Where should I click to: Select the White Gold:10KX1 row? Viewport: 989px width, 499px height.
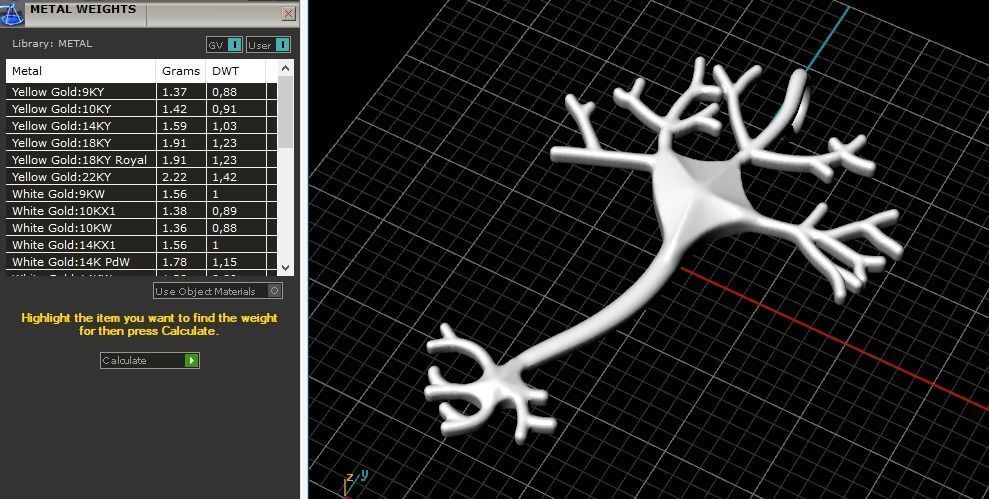(141, 211)
